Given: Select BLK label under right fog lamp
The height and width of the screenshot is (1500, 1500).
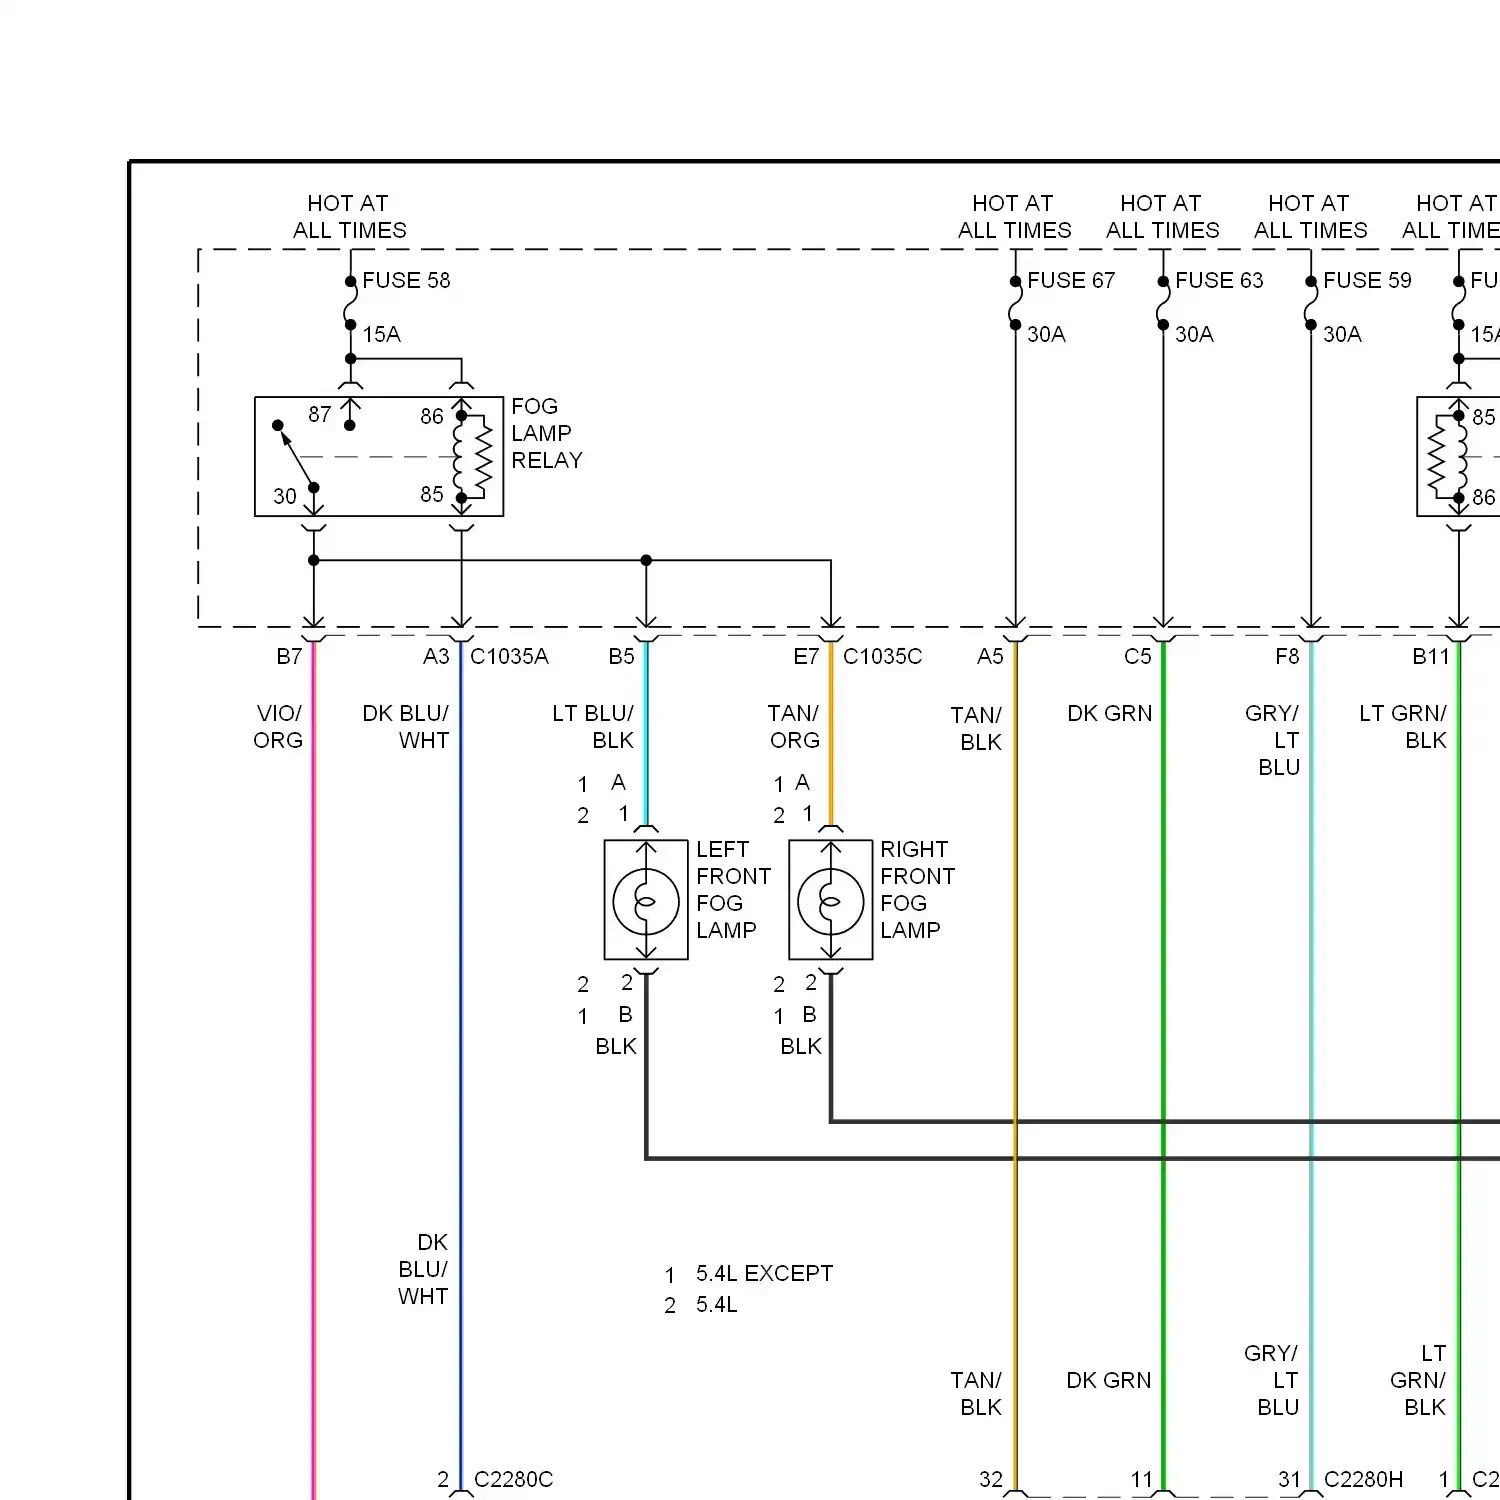Looking at the screenshot, I should point(801,1046).
